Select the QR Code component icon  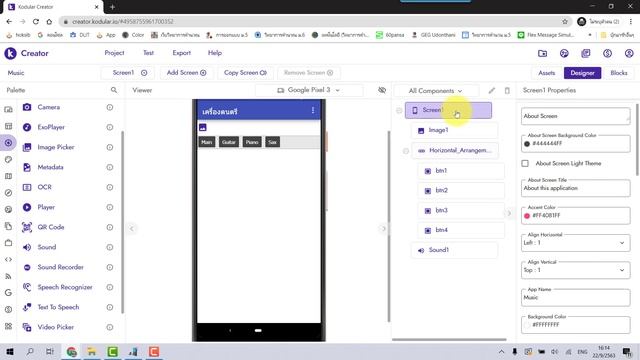27,227
